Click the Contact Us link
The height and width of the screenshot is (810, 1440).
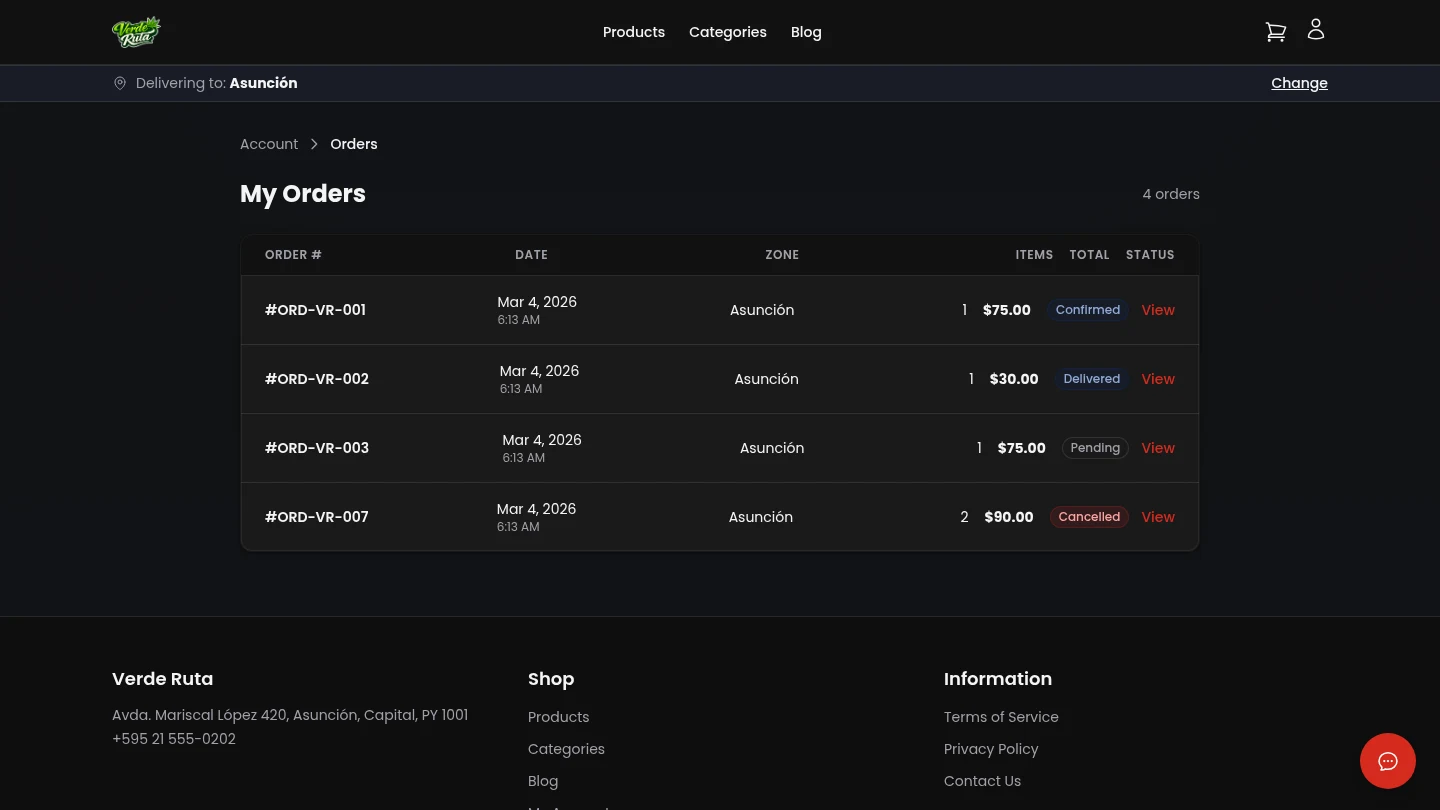pyautogui.click(x=982, y=781)
